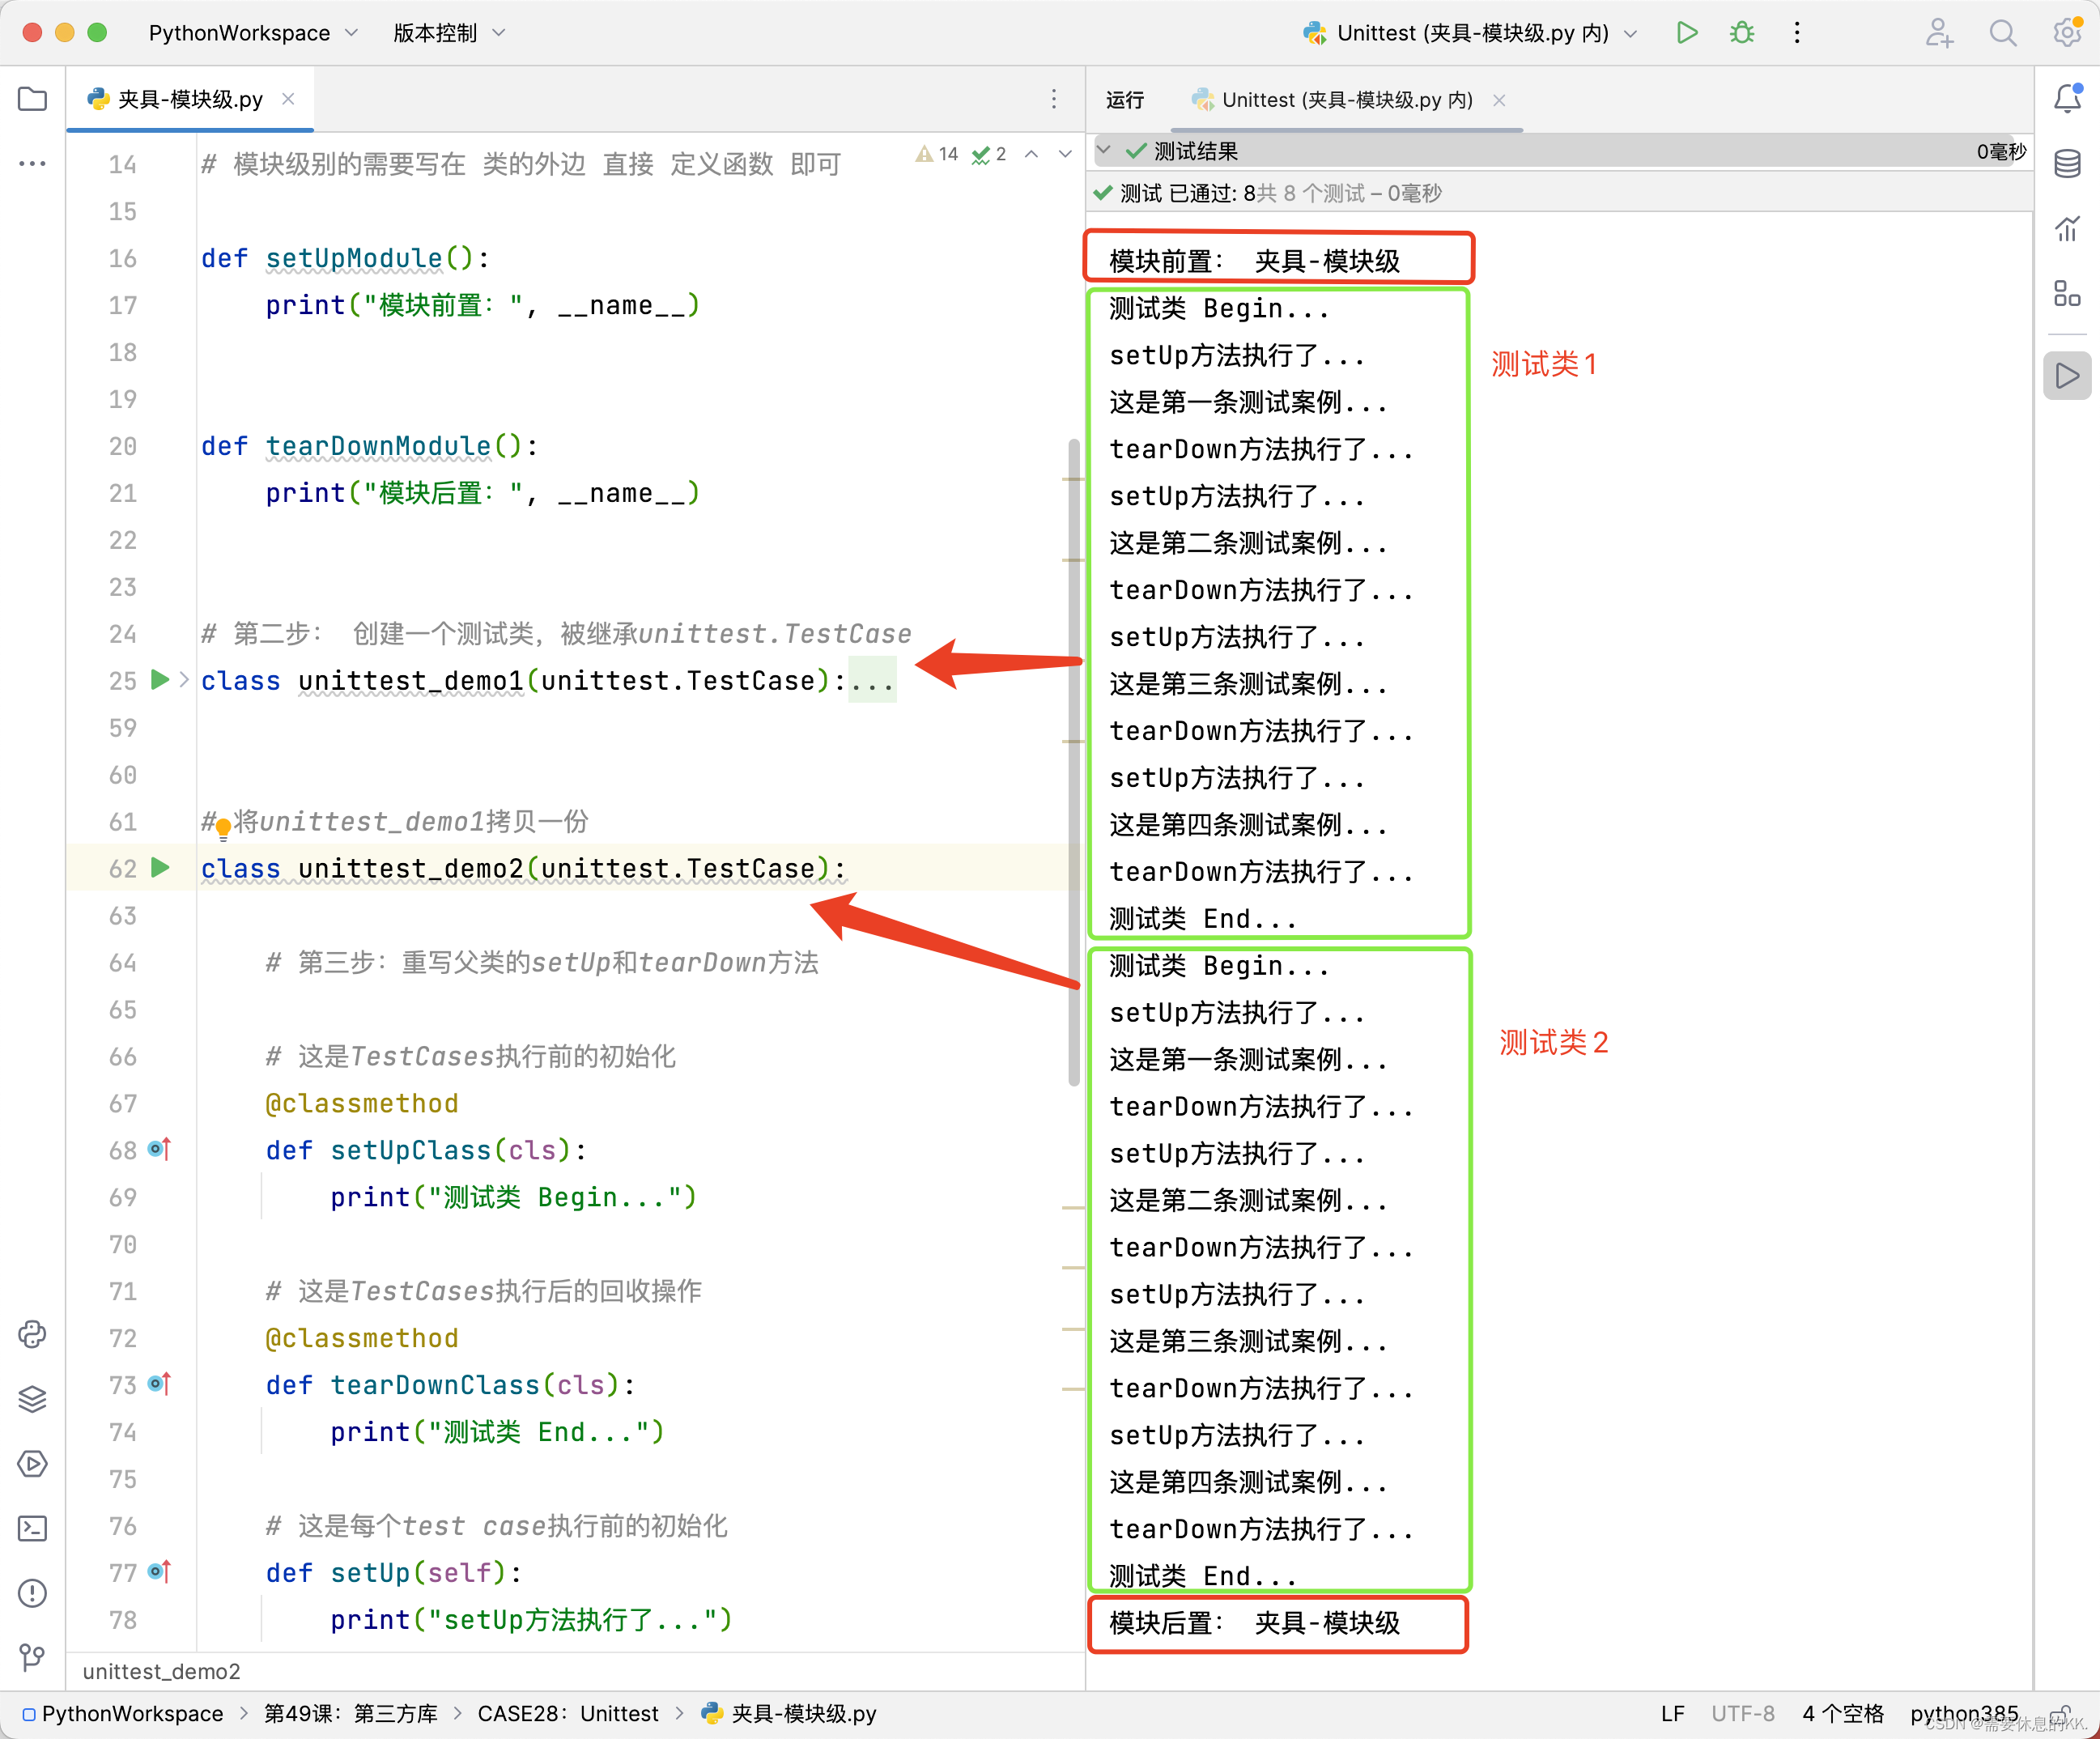2100x1739 pixels.
Task: Go to previous highlighted problem arrow
Action: (x=1031, y=154)
